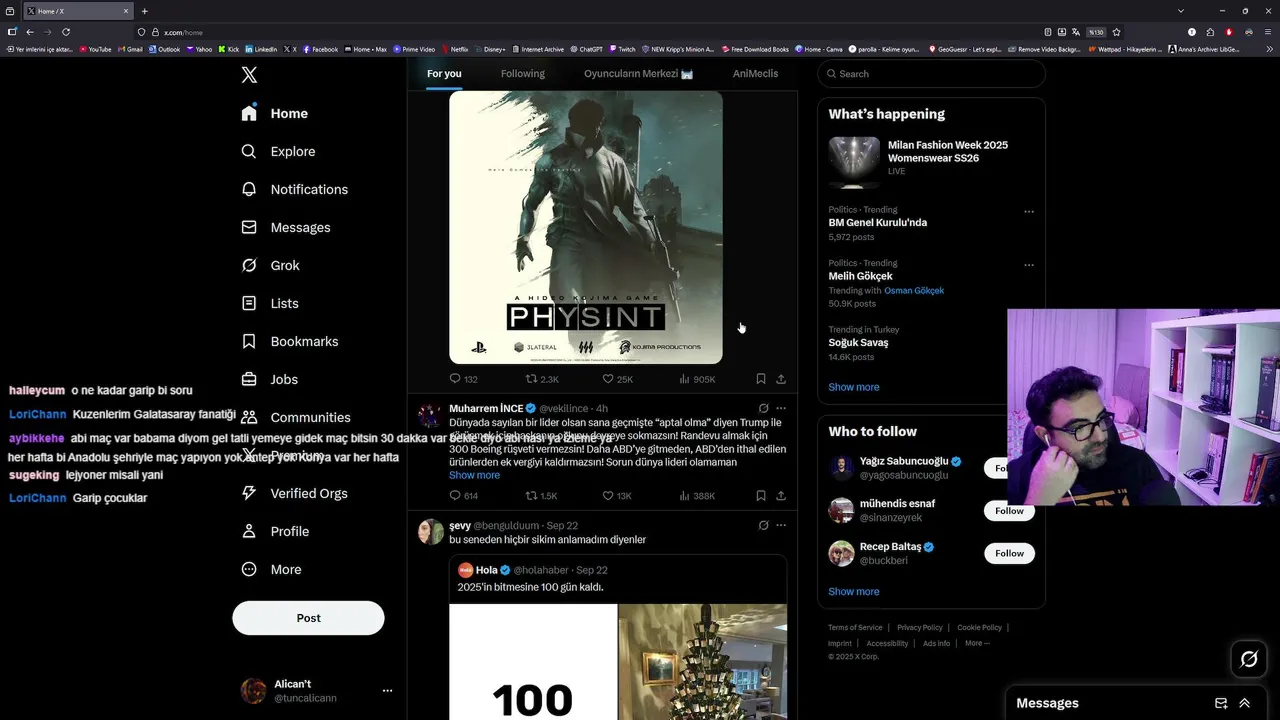1280x720 pixels.
Task: Open Explore from the sidebar
Action: (278, 151)
